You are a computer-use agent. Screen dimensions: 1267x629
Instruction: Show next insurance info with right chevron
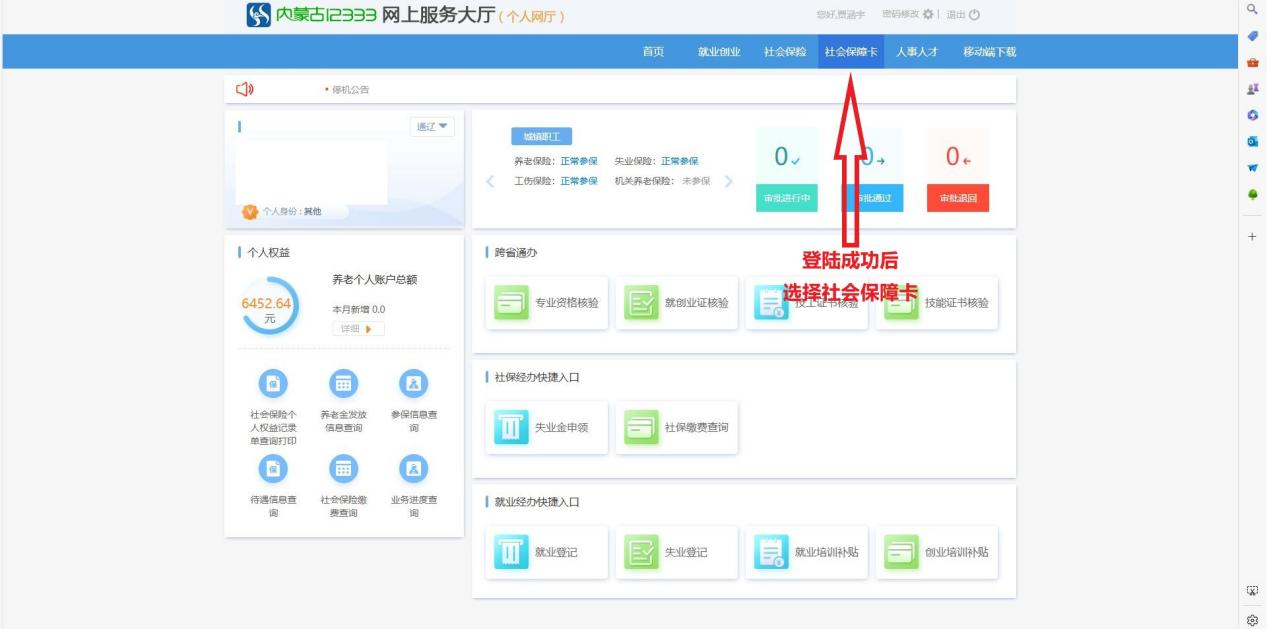click(728, 181)
